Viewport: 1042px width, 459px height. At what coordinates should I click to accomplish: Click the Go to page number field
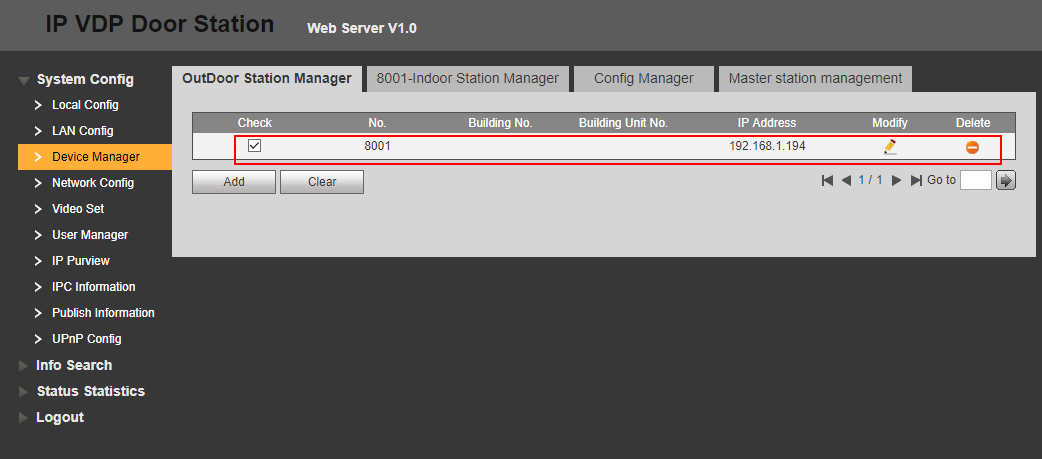[x=975, y=181]
